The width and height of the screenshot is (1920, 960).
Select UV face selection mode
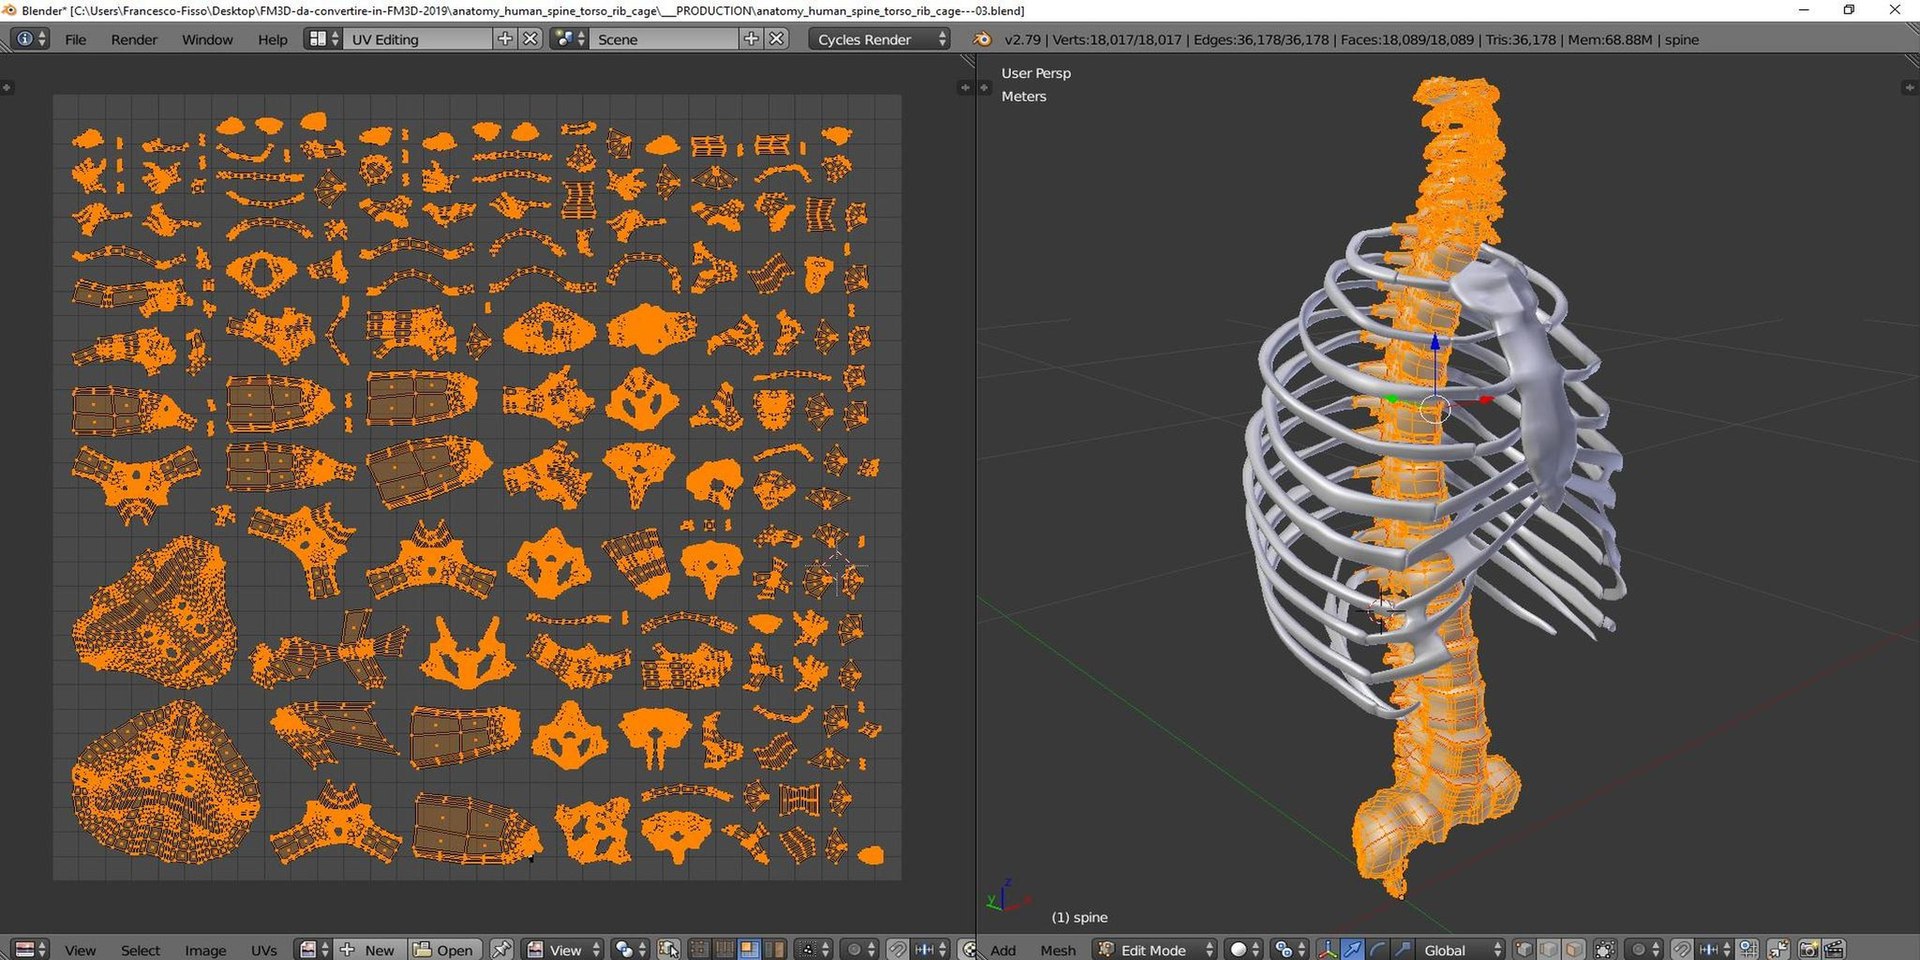click(x=749, y=950)
